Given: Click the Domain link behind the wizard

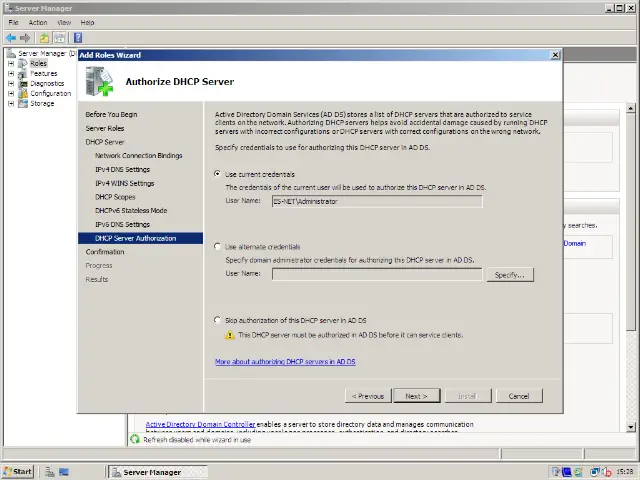Looking at the screenshot, I should [x=575, y=243].
